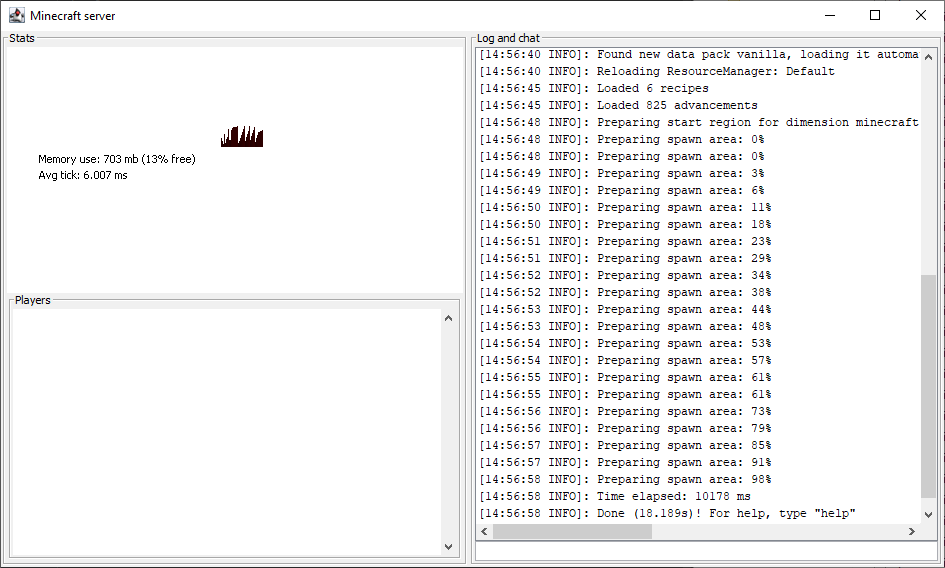Click the 'Preparing spawn area: 44%' log line
The height and width of the screenshot is (568, 945).
click(626, 309)
